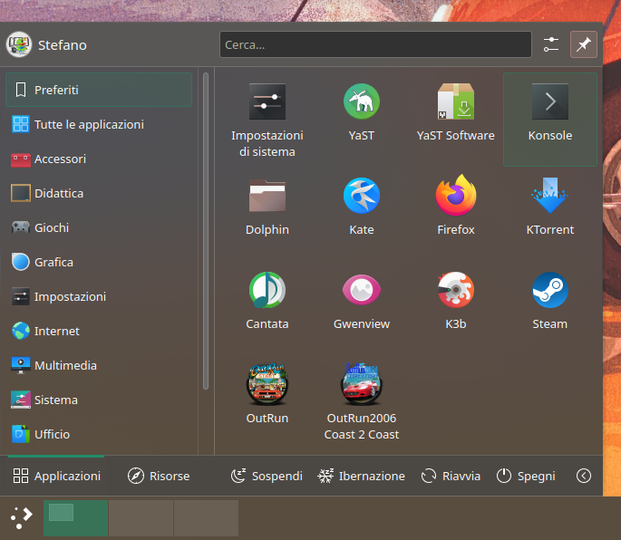Click the Stefano username label
Screen dimensions: 621x540
[62, 45]
